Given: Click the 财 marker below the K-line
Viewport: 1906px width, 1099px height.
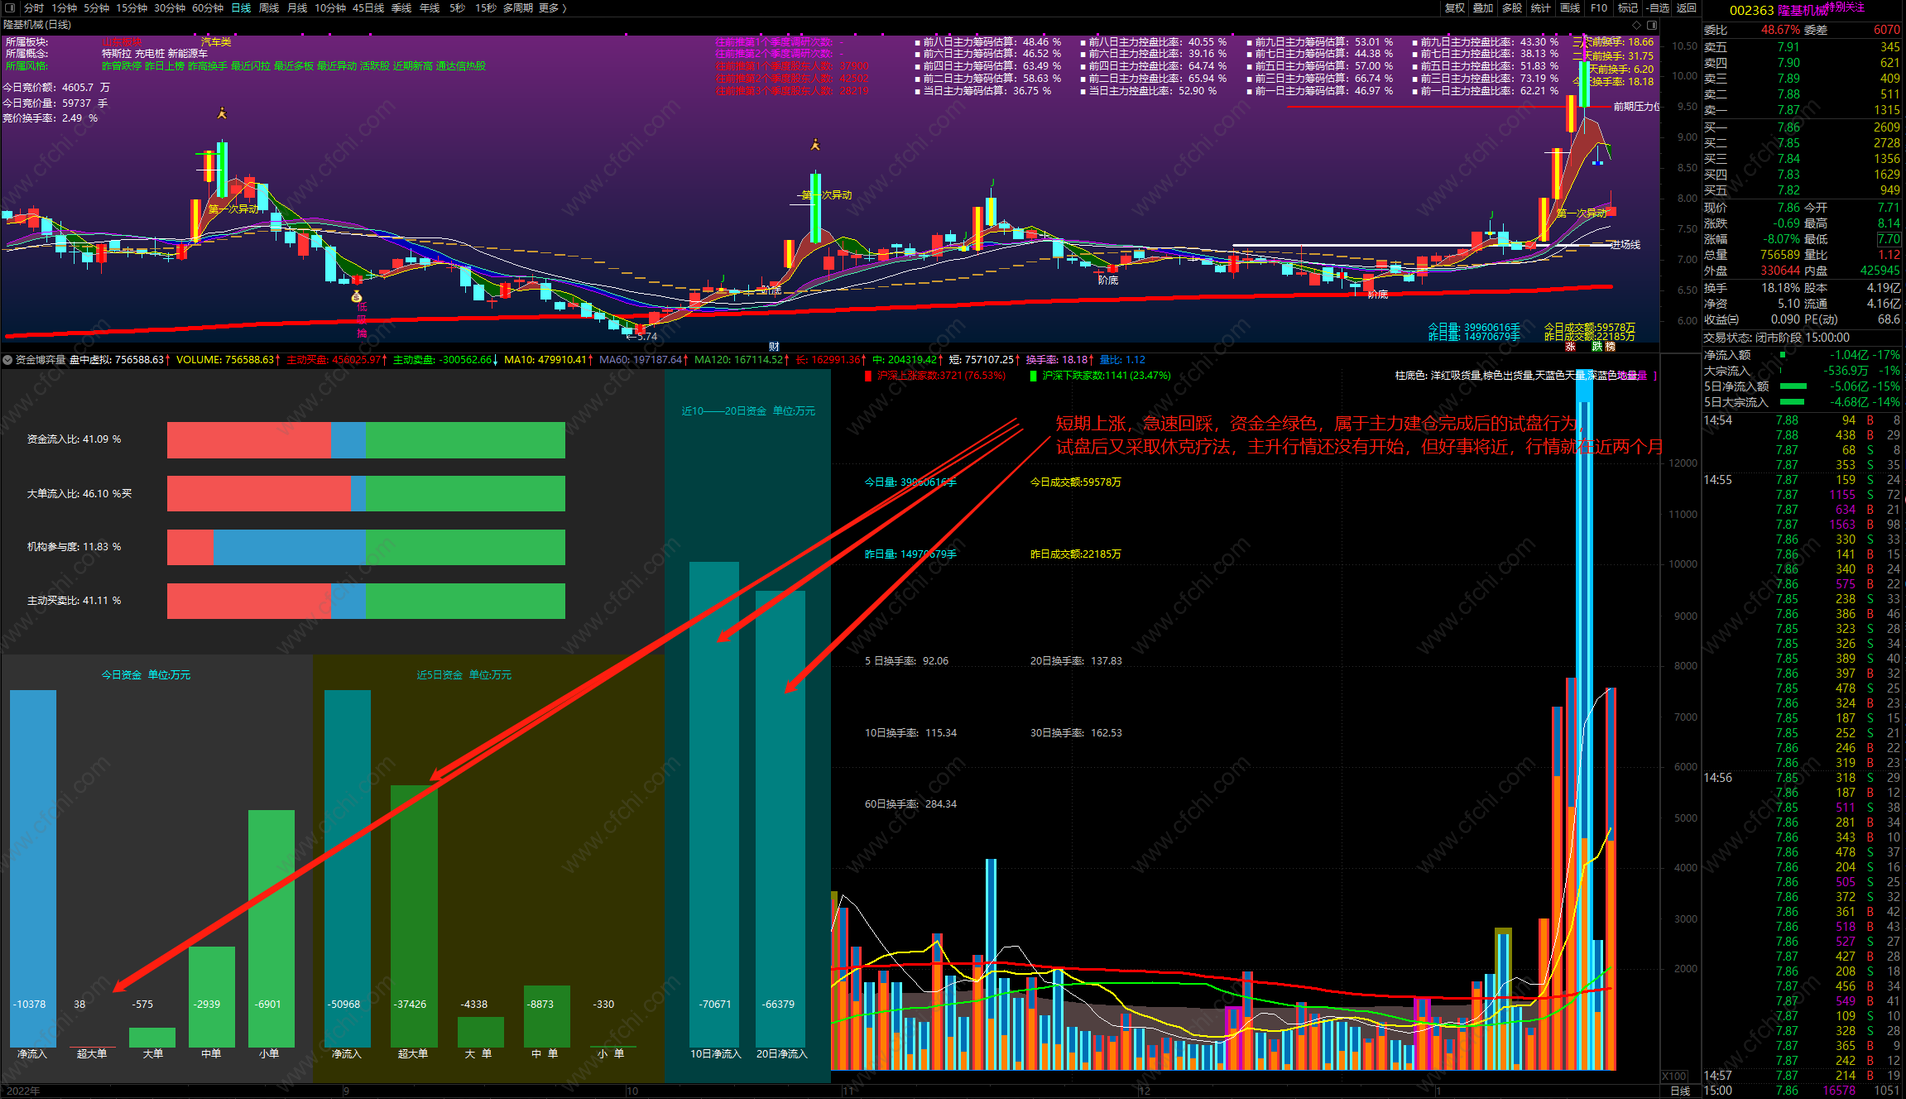Looking at the screenshot, I should click(x=774, y=347).
